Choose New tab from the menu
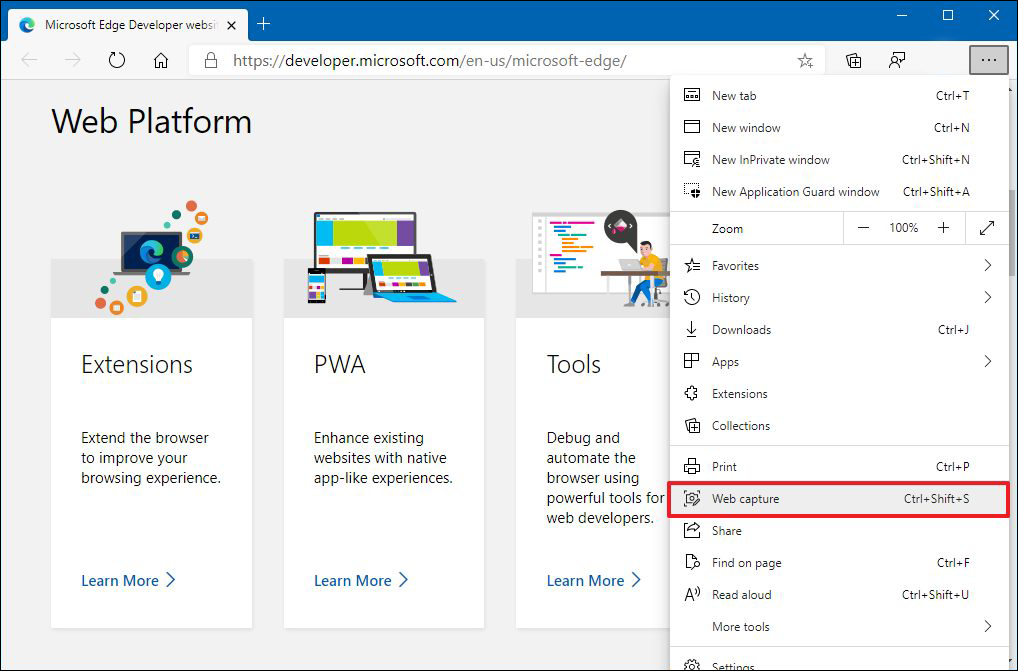The height and width of the screenshot is (671, 1018). click(839, 95)
